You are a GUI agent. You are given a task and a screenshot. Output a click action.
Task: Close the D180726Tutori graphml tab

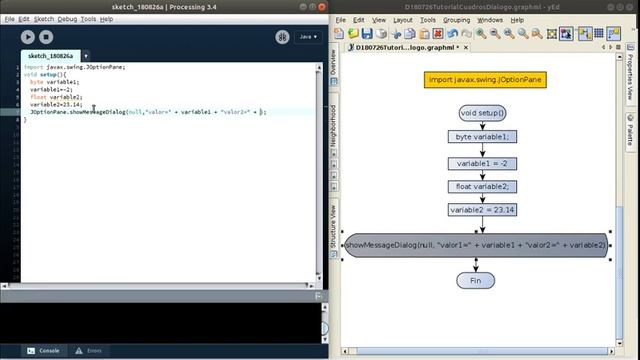(x=465, y=48)
